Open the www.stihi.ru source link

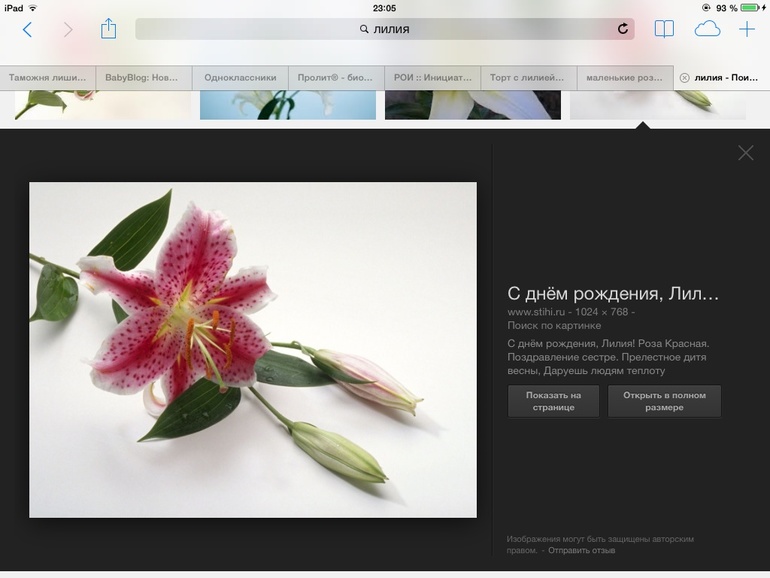(536, 312)
